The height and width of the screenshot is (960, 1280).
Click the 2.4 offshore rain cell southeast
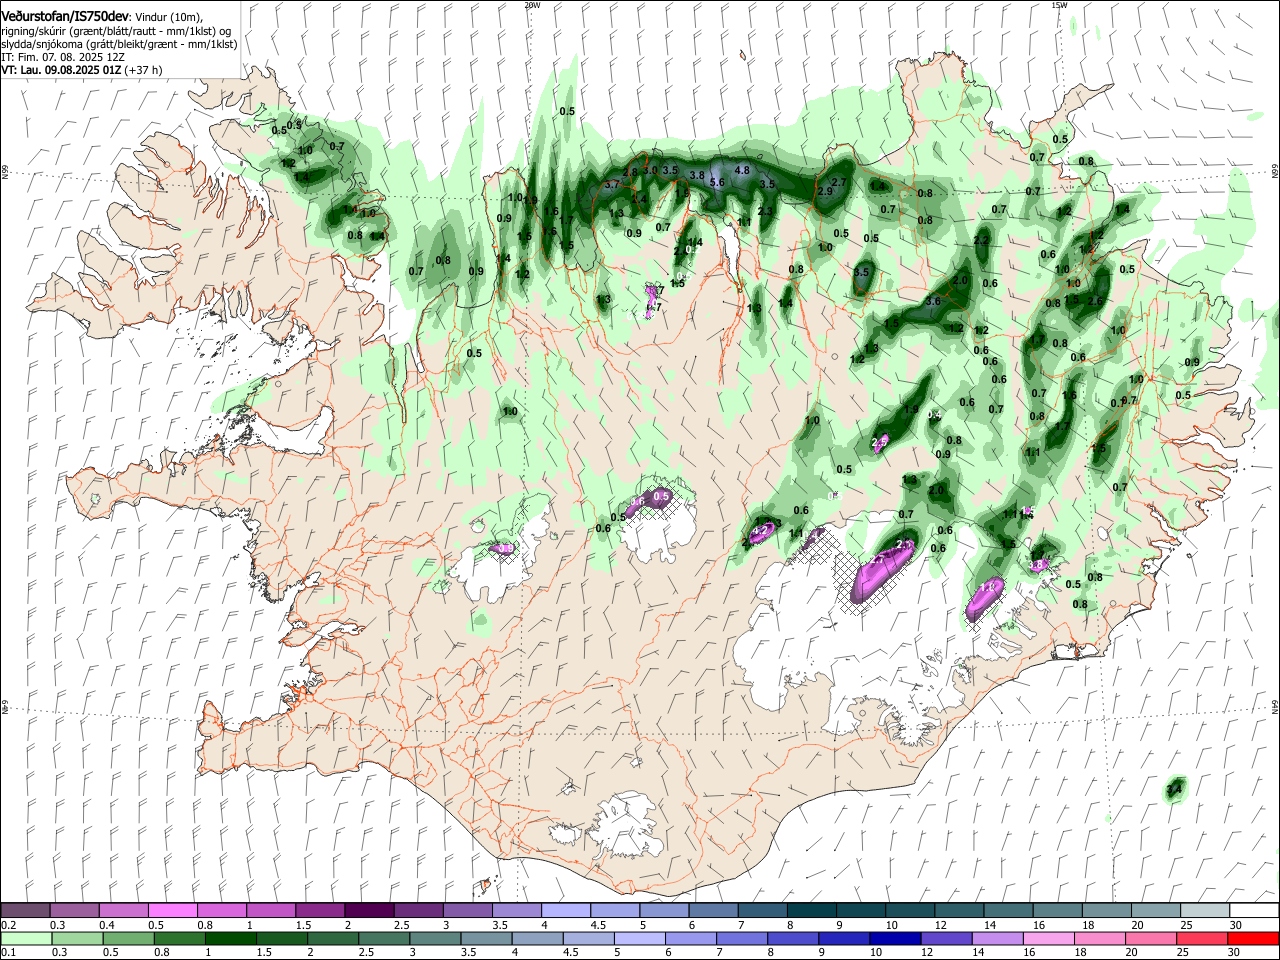point(1175,790)
